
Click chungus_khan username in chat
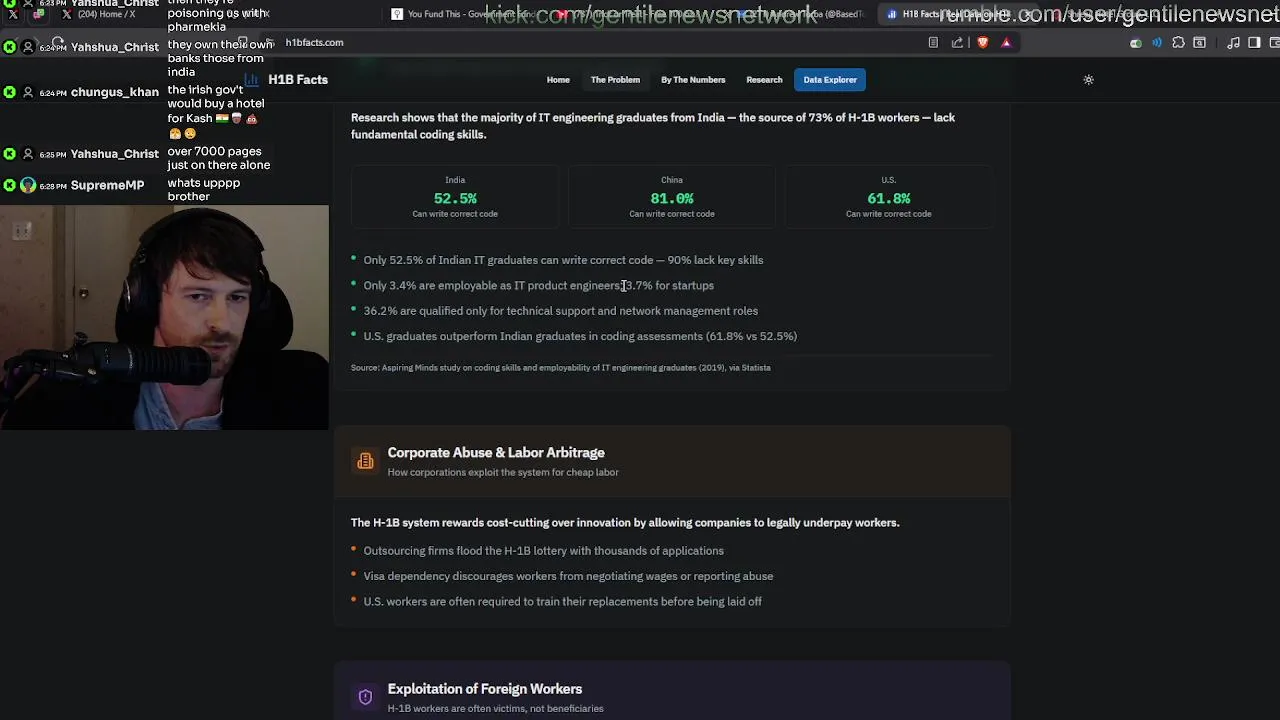tap(115, 92)
